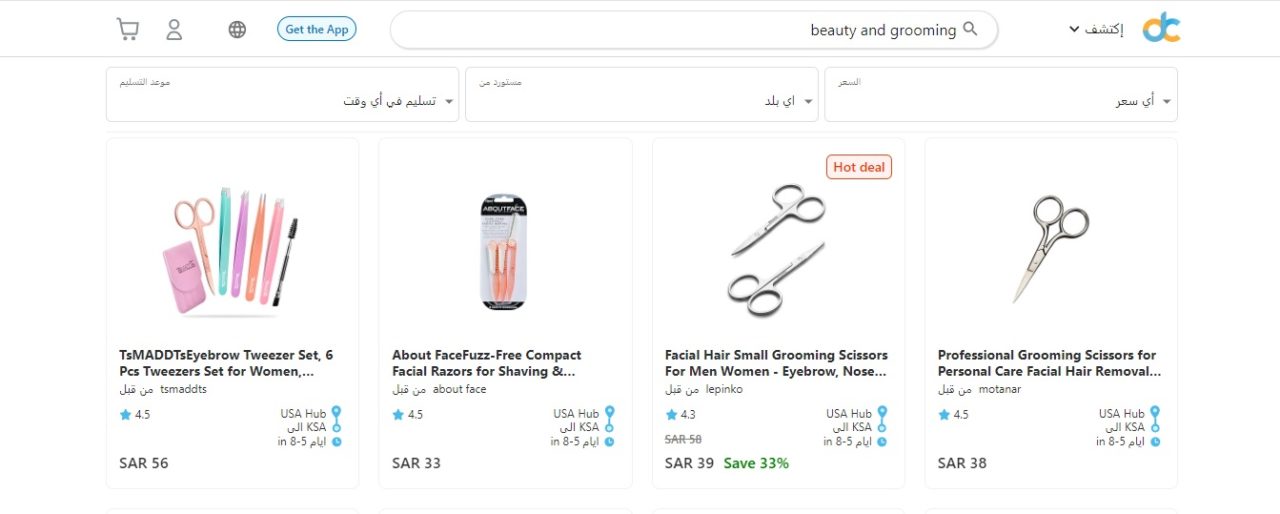
Task: Click the magnifier search icon in search bar
Action: click(970, 29)
